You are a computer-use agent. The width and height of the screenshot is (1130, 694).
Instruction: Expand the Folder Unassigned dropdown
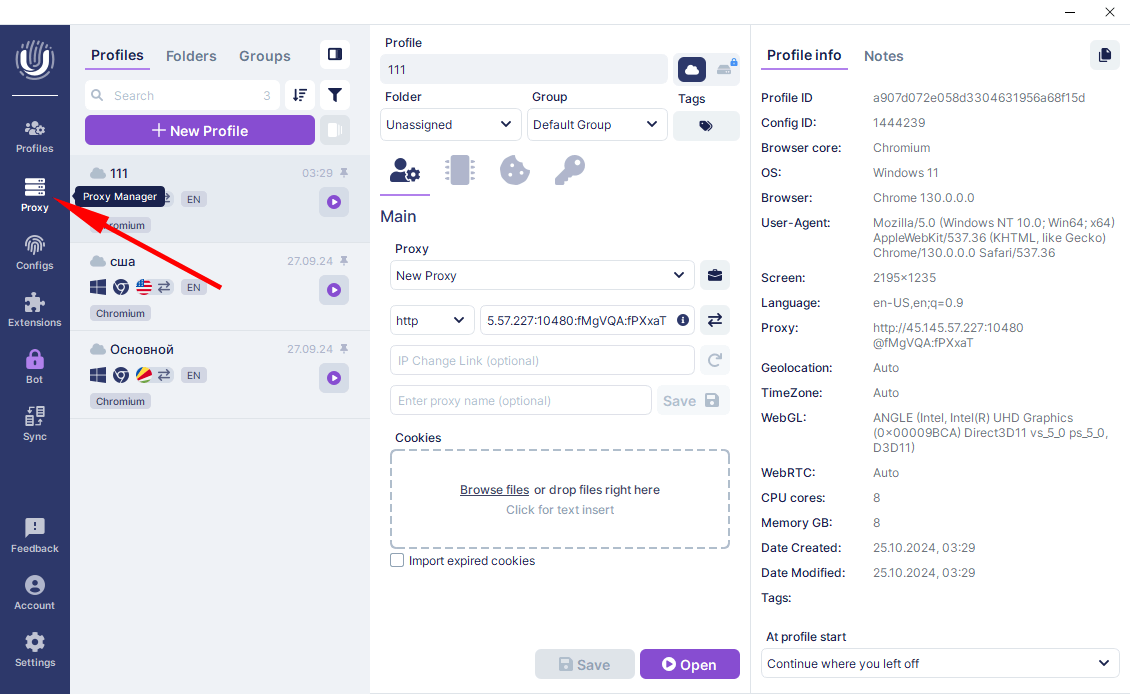[450, 125]
